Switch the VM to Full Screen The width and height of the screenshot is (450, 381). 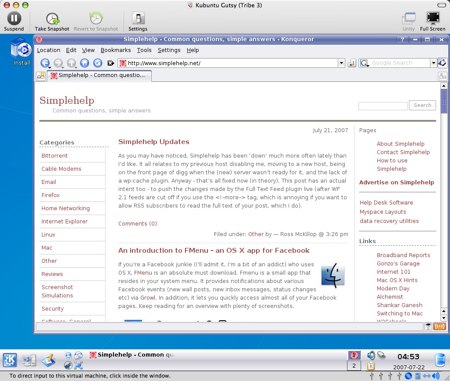433,22
